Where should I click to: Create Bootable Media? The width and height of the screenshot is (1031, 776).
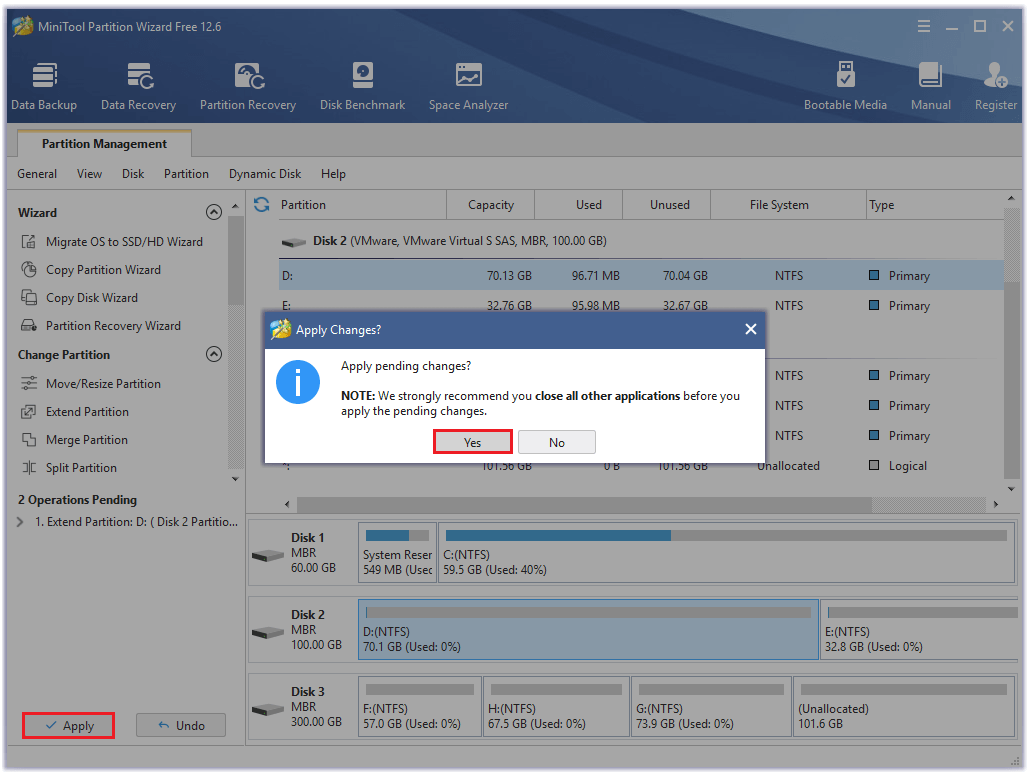845,87
